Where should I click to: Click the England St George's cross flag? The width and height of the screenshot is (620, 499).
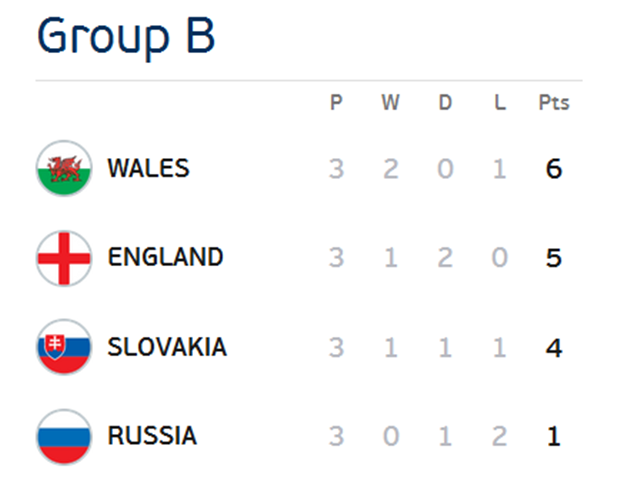pos(64,258)
